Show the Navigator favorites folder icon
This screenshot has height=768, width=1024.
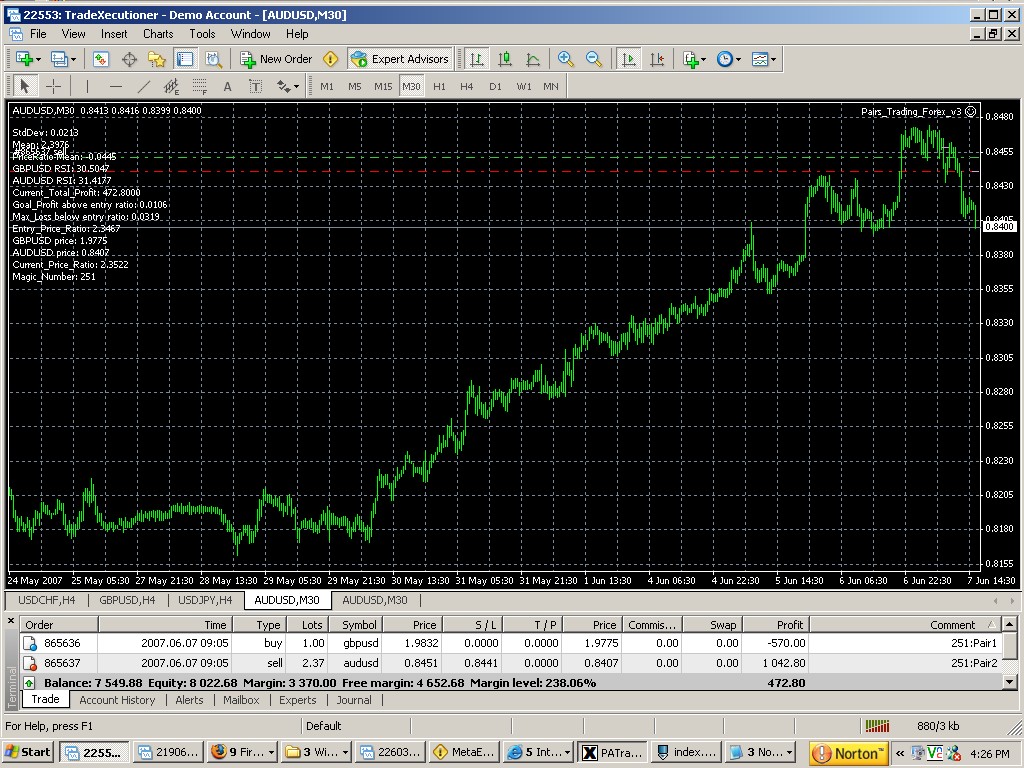tap(157, 59)
